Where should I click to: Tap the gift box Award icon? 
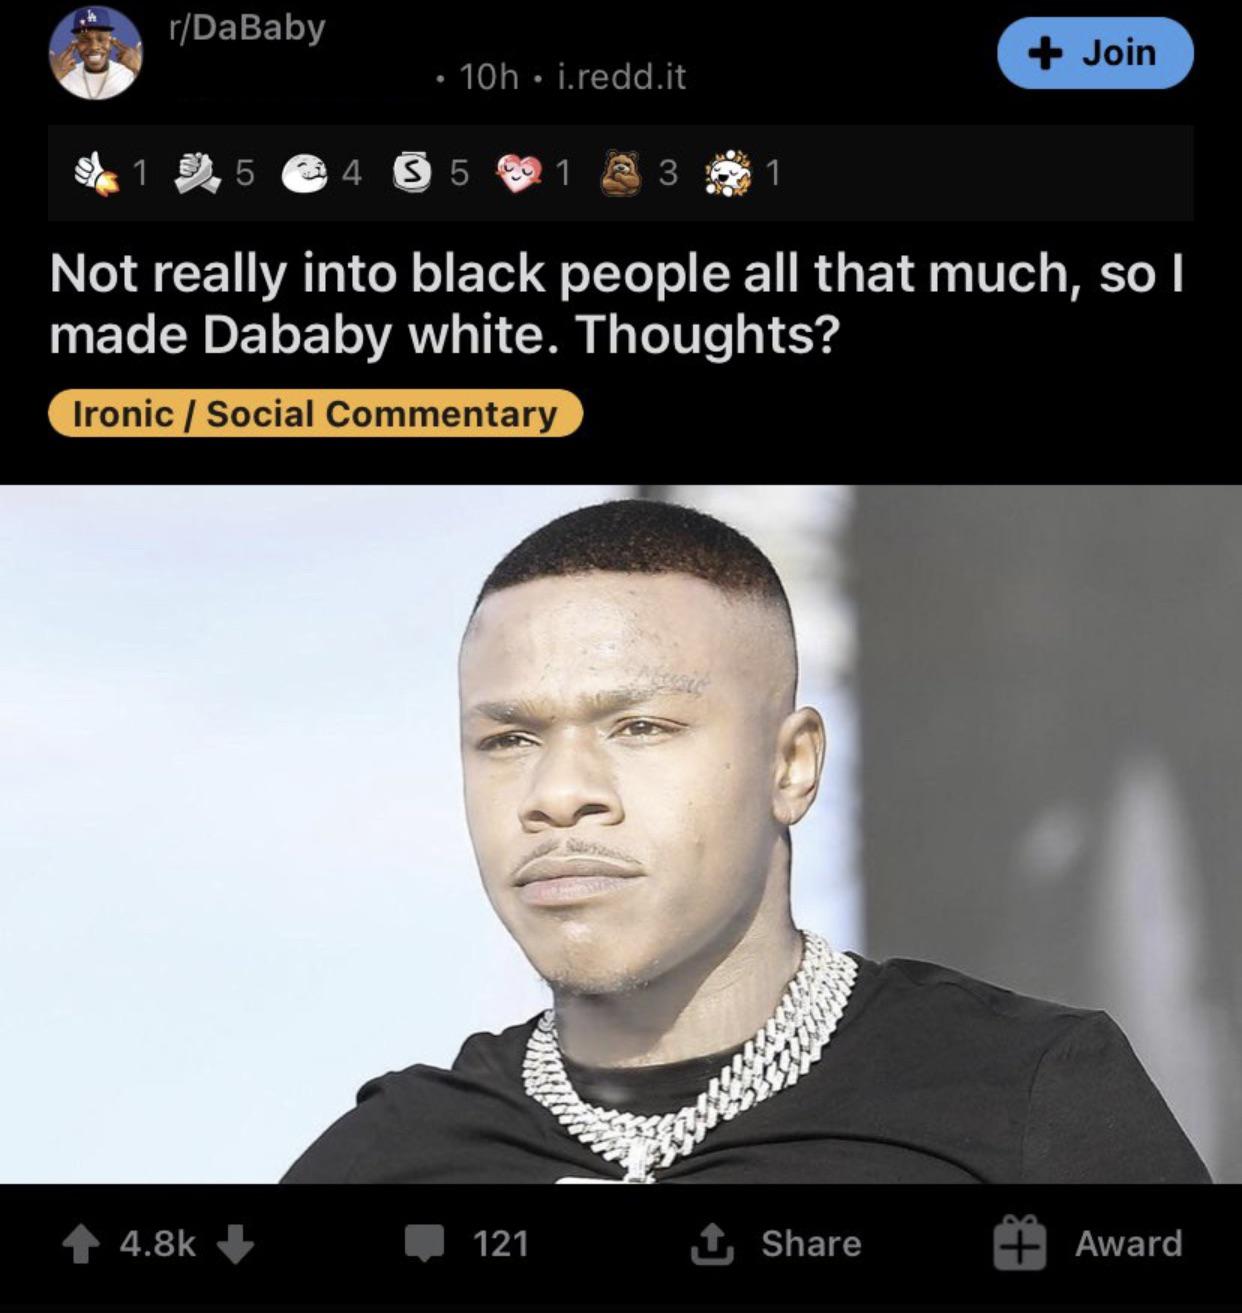1019,1244
